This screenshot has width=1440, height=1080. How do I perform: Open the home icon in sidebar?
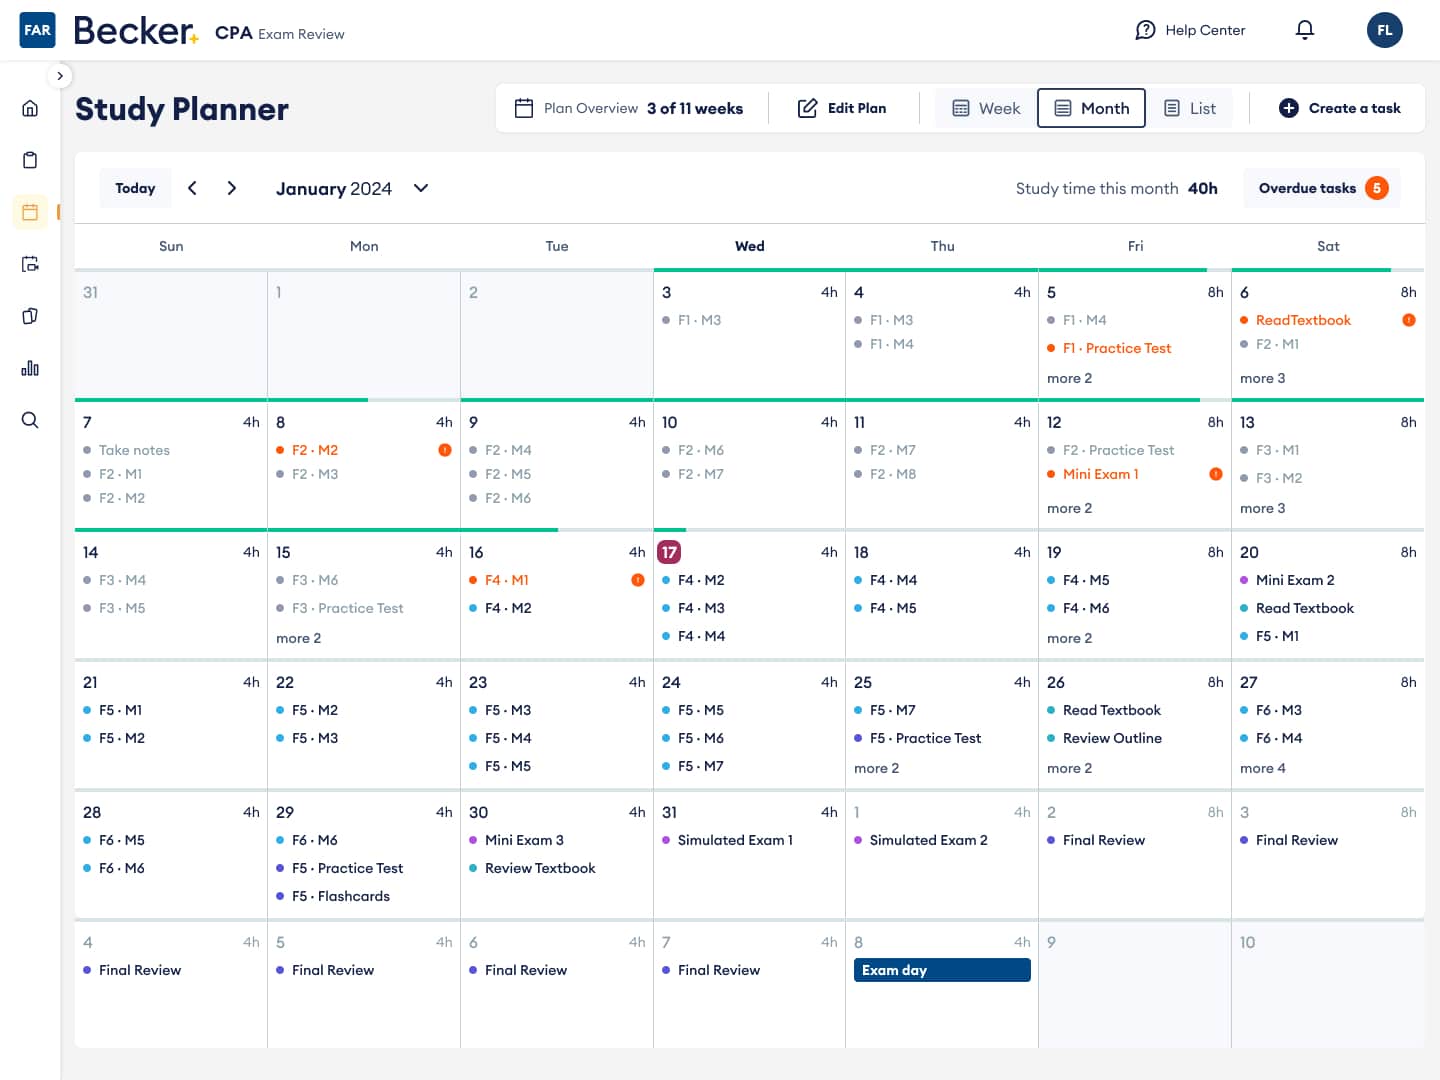pos(30,108)
